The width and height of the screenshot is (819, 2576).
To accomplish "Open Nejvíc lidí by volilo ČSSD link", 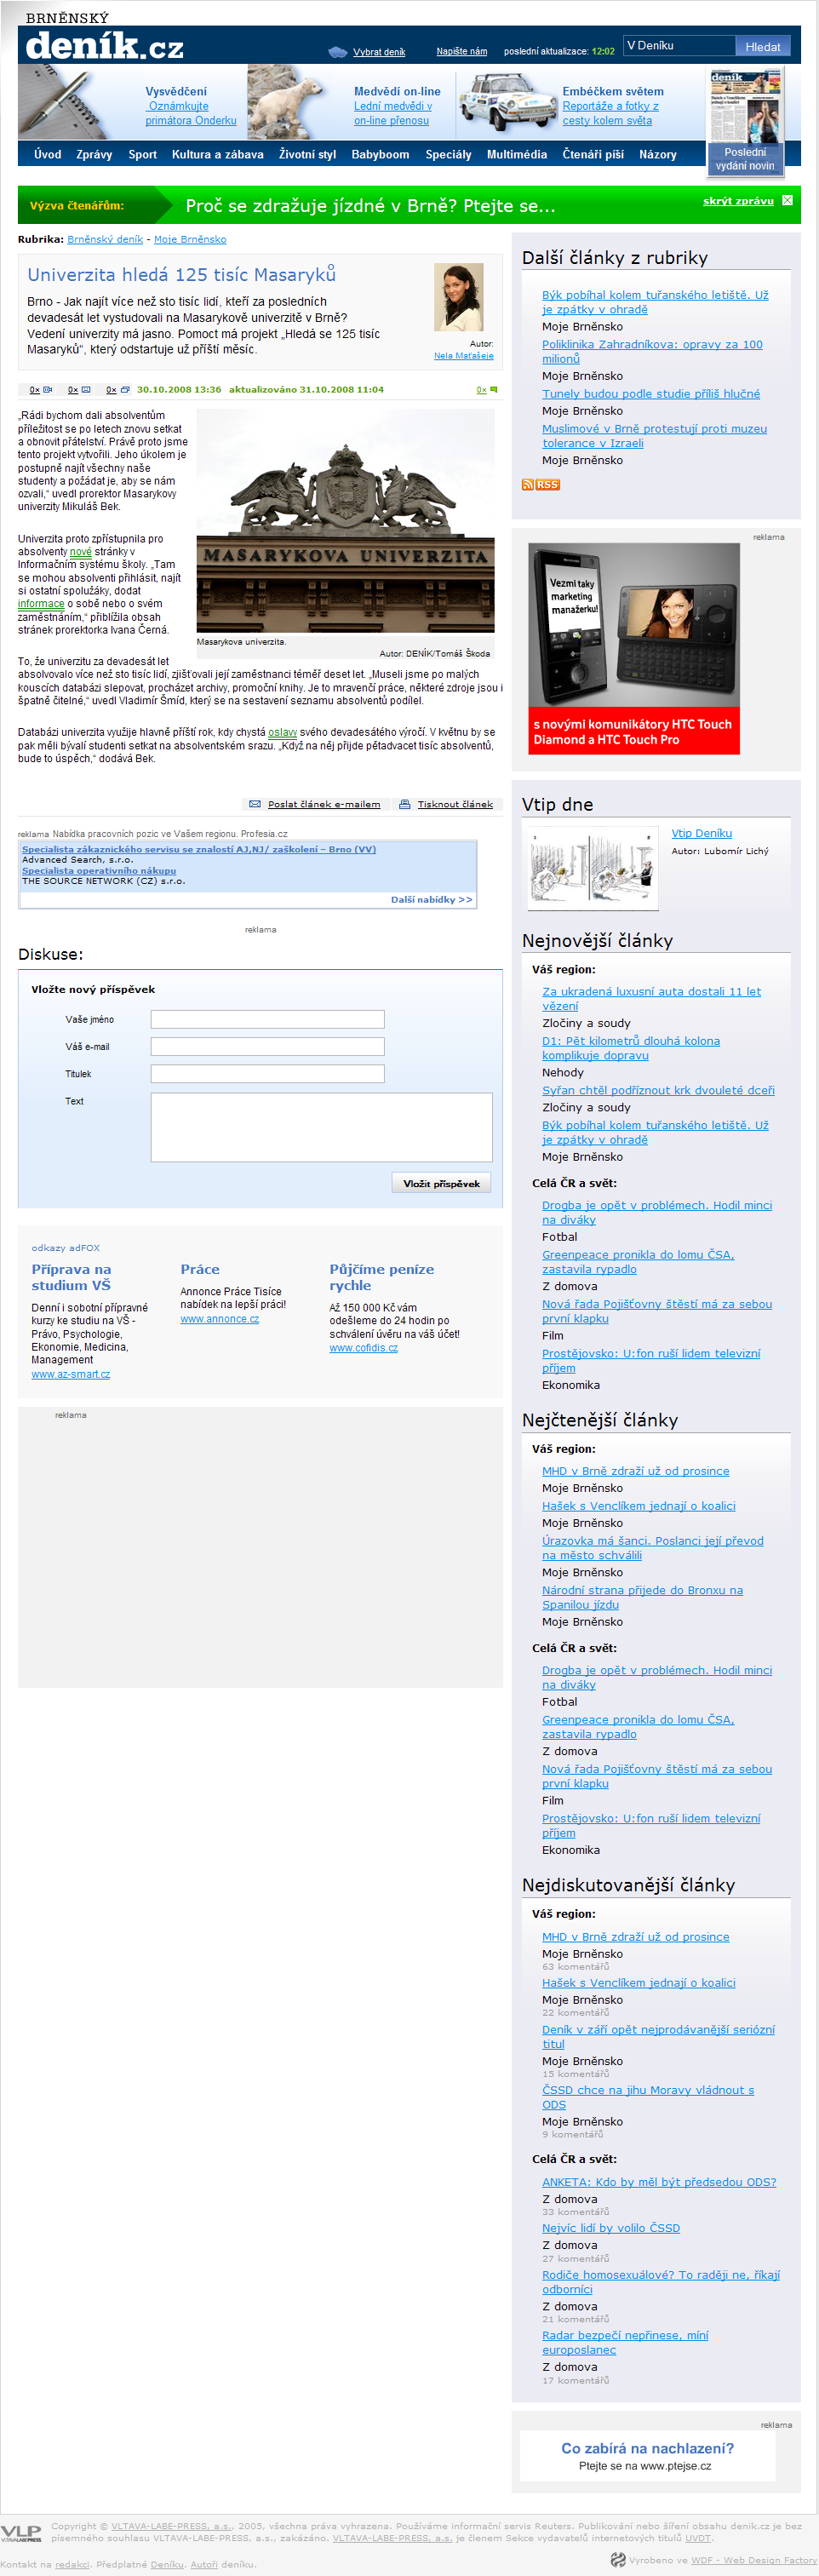I will pyautogui.click(x=611, y=2228).
